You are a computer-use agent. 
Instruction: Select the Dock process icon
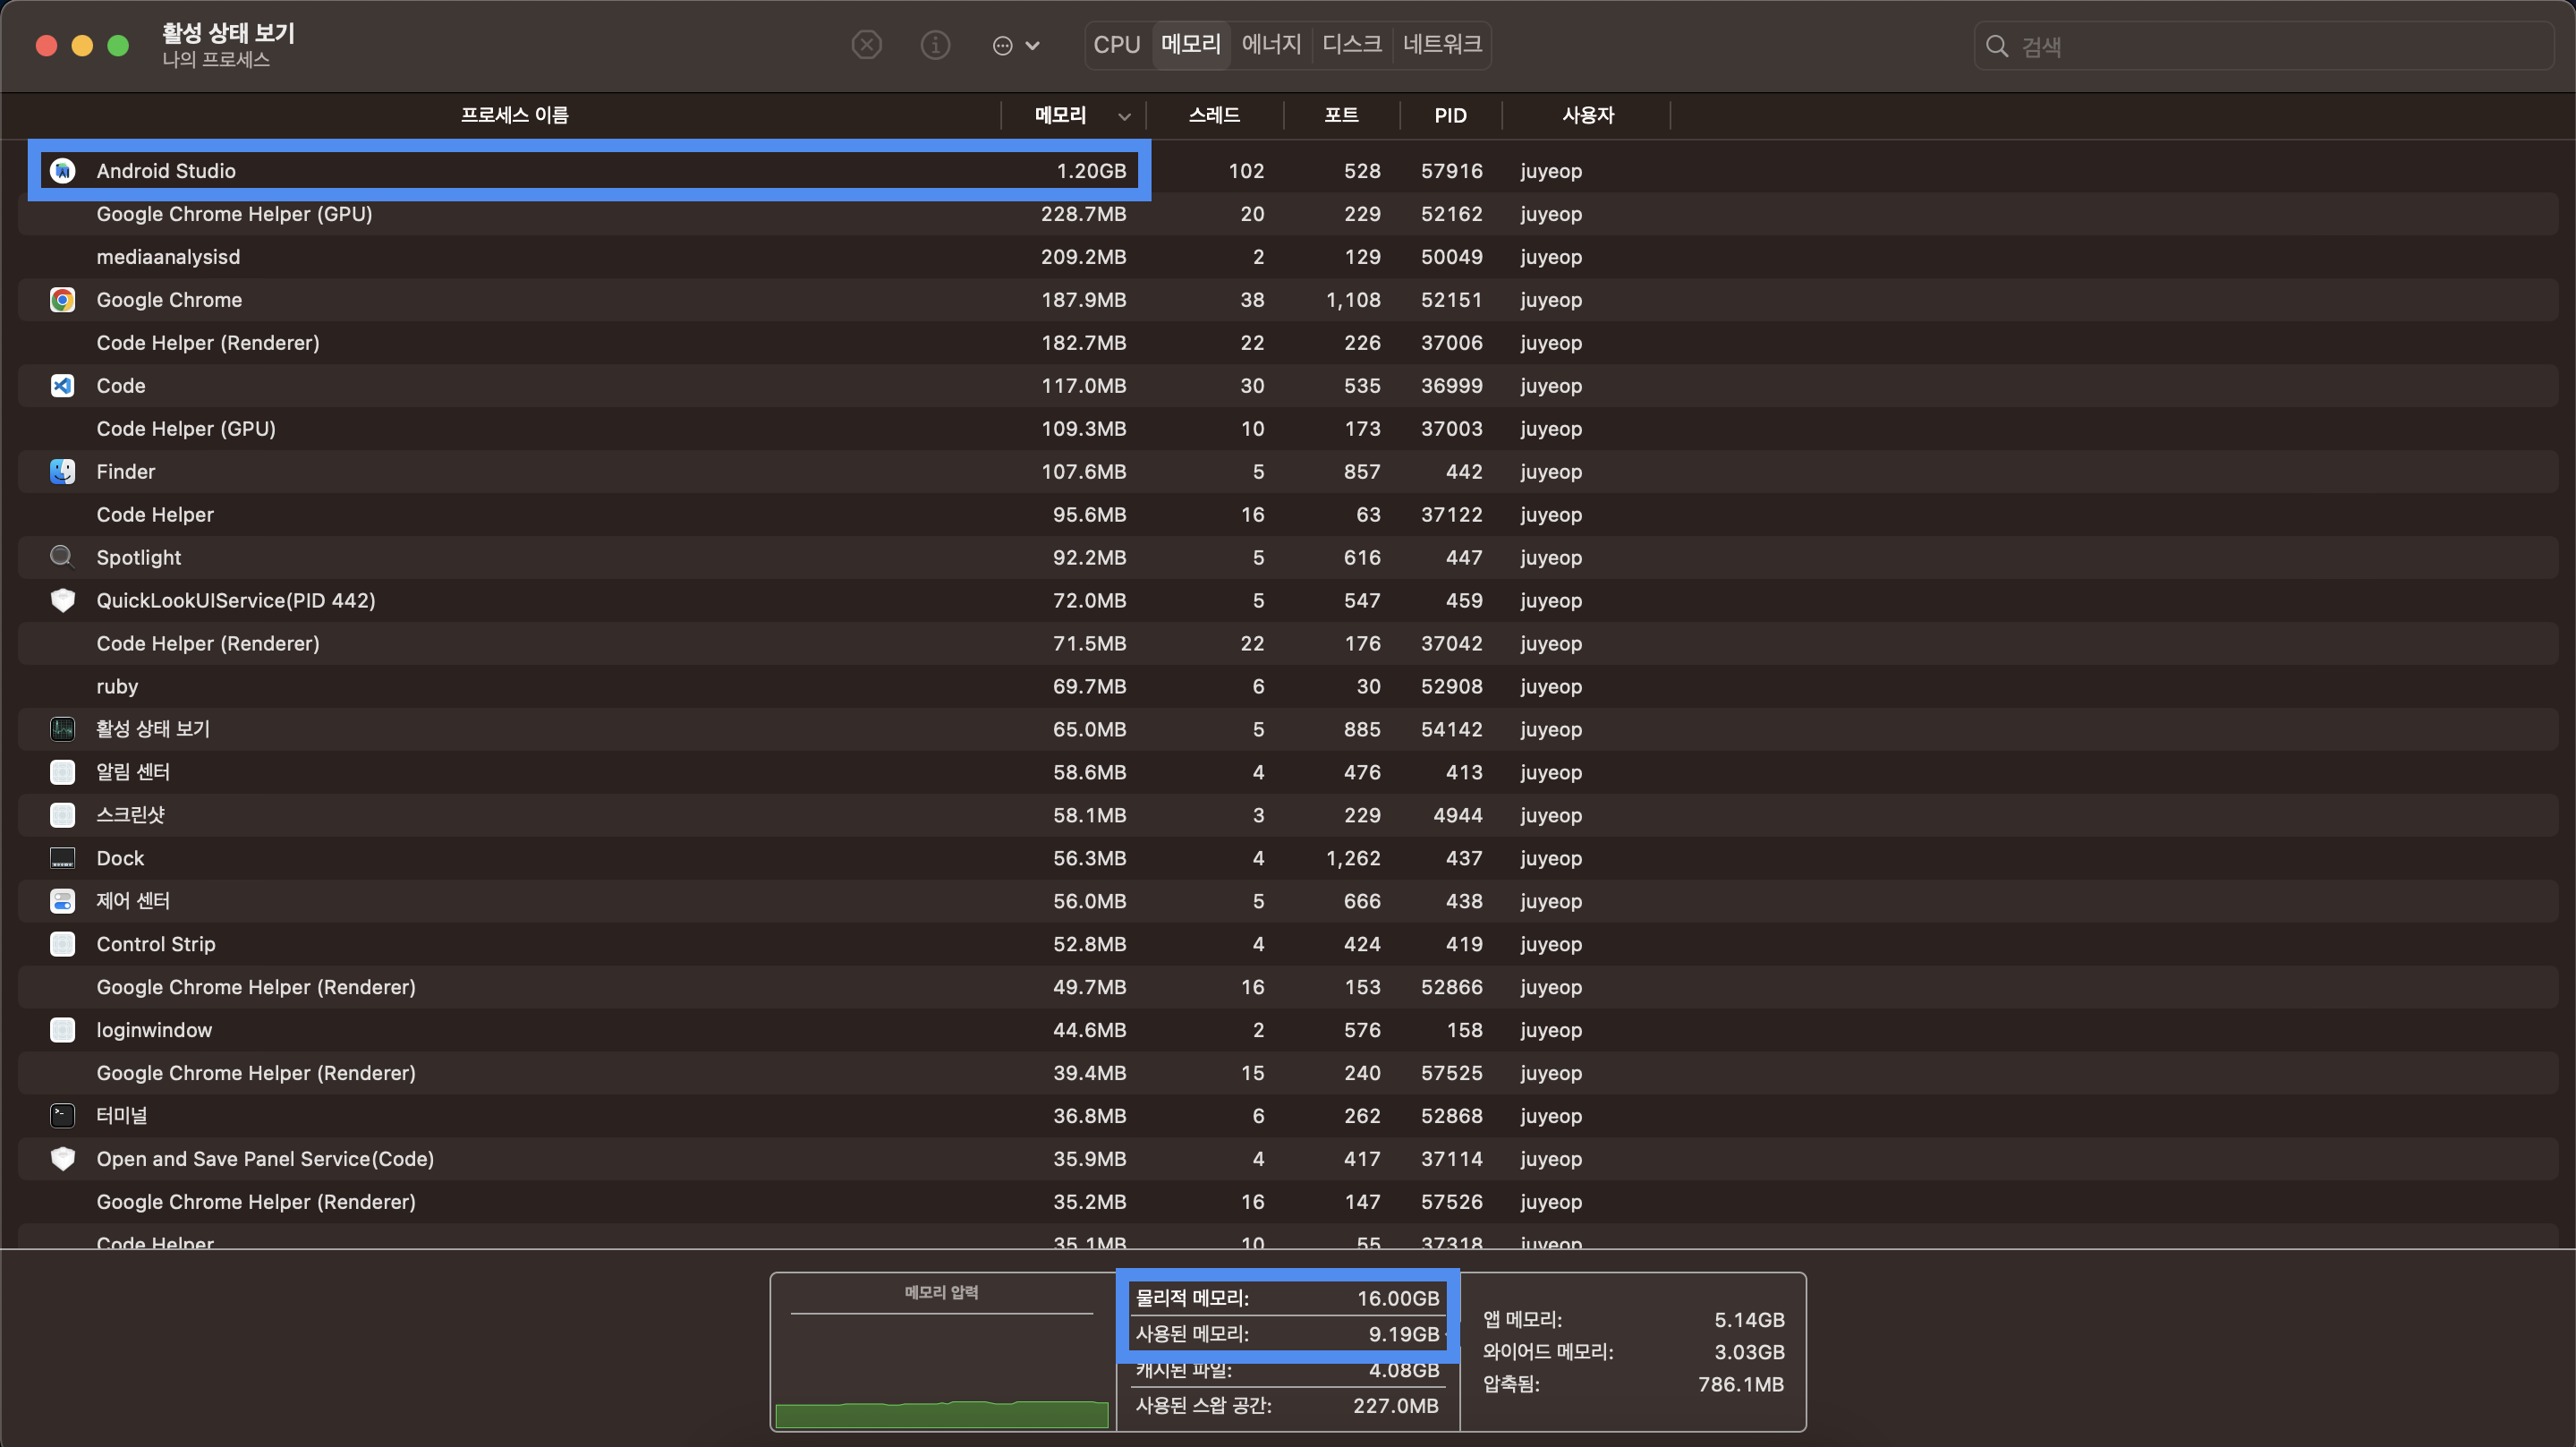tap(62, 858)
